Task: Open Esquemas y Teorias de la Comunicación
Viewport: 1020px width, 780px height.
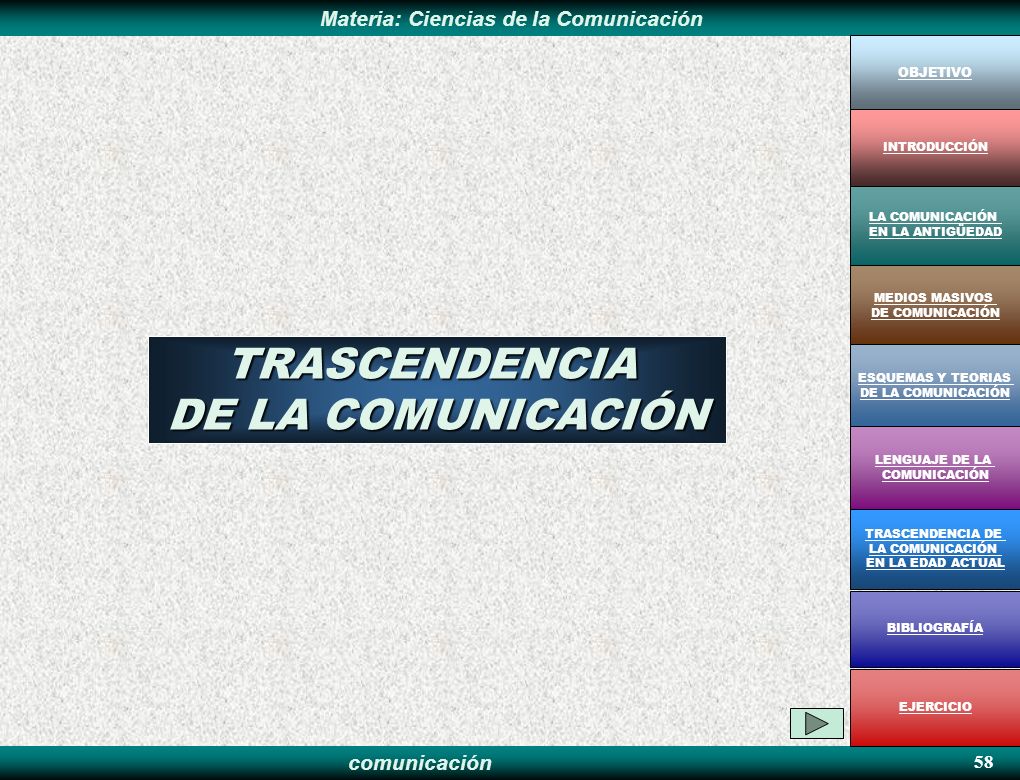Action: pos(935,385)
